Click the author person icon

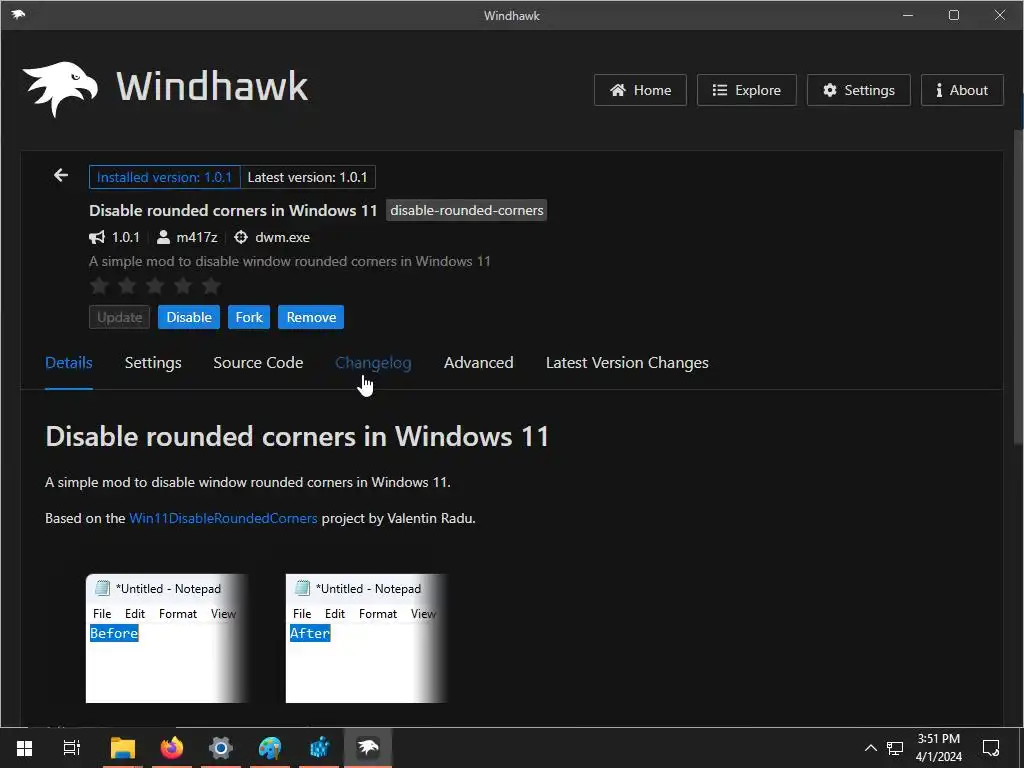pos(163,237)
